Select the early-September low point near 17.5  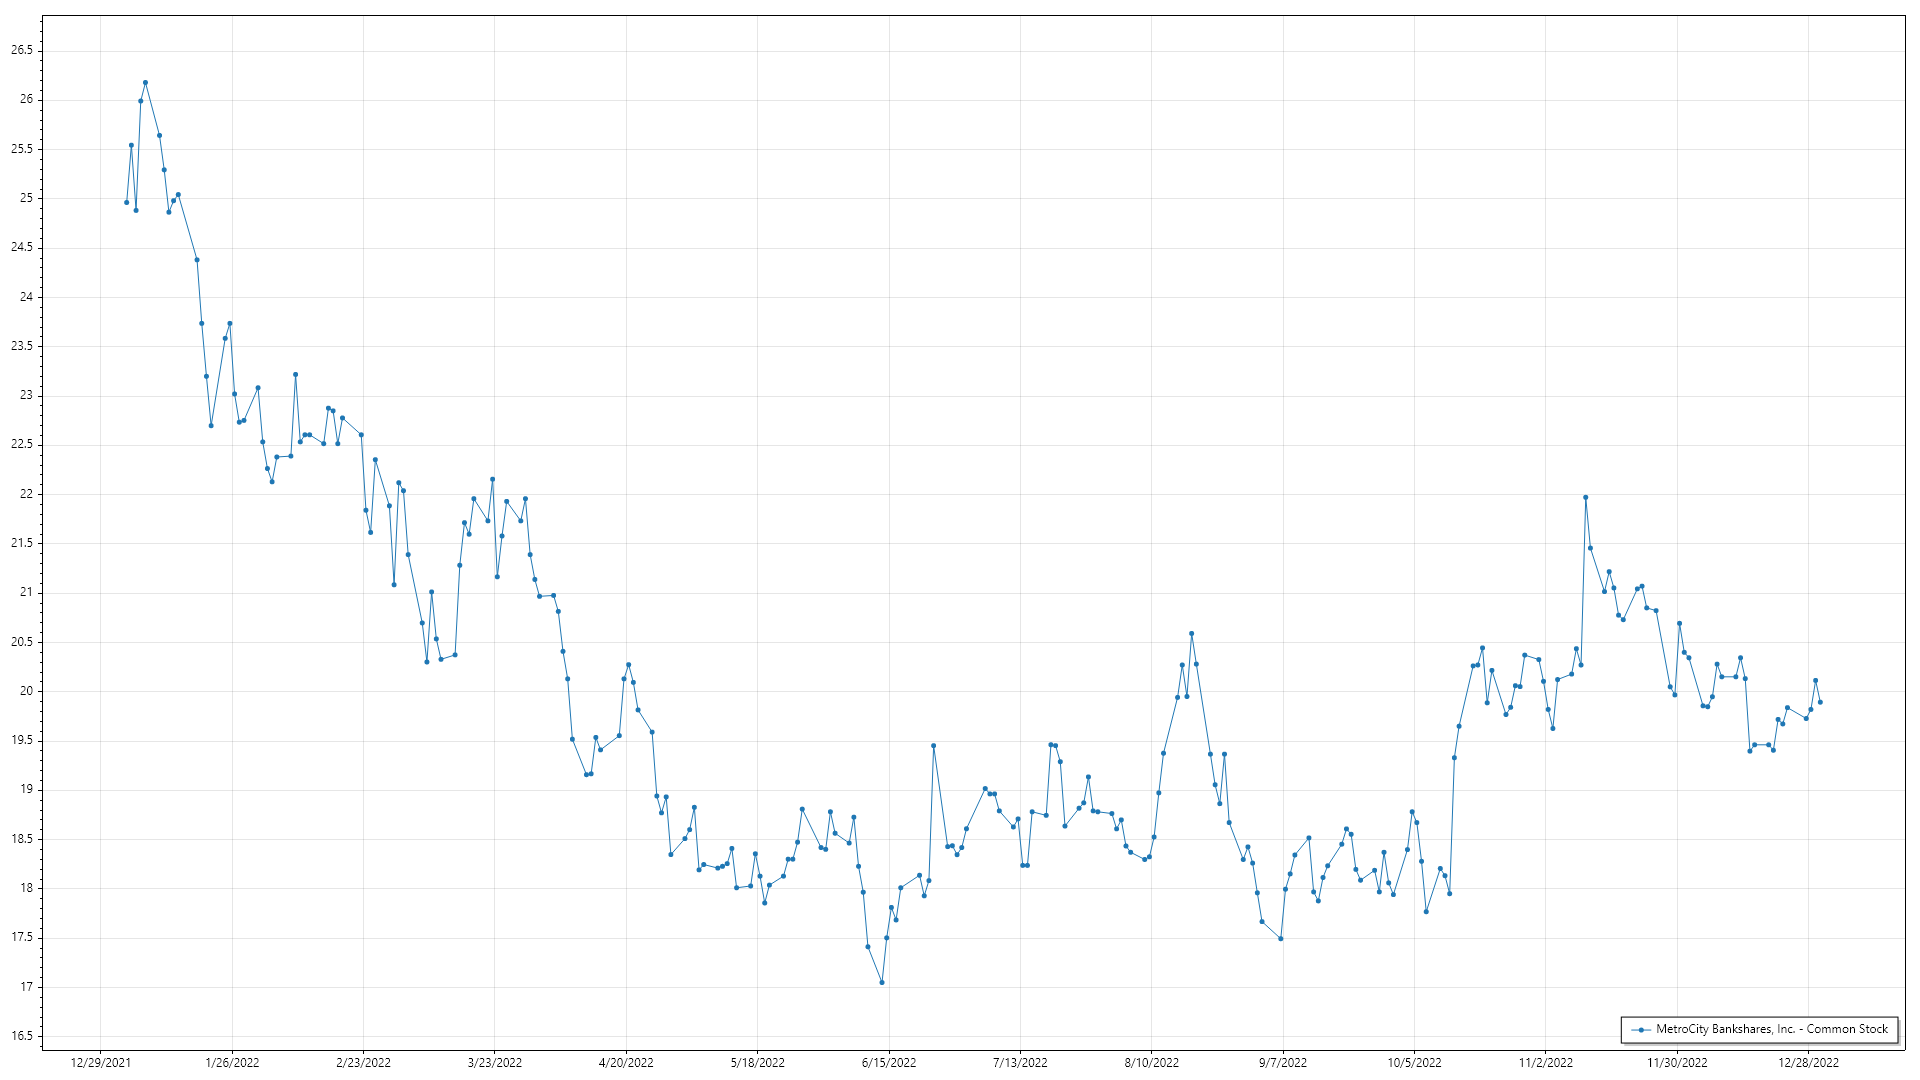[x=1280, y=938]
